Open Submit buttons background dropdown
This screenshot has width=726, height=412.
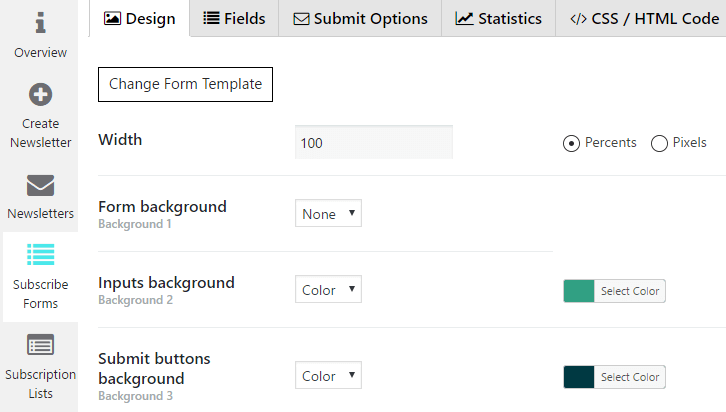[x=328, y=375]
